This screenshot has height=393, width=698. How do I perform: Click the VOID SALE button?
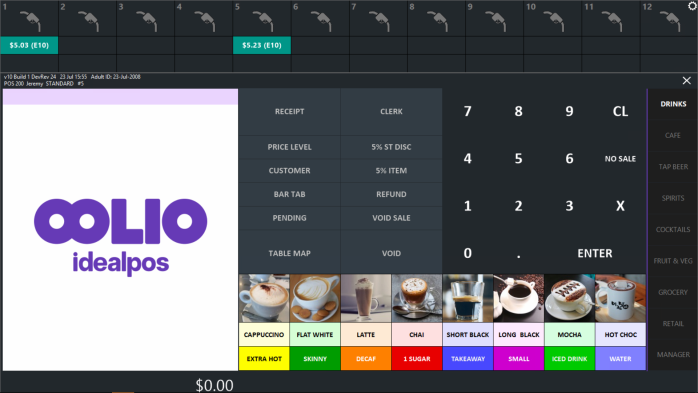click(x=391, y=218)
